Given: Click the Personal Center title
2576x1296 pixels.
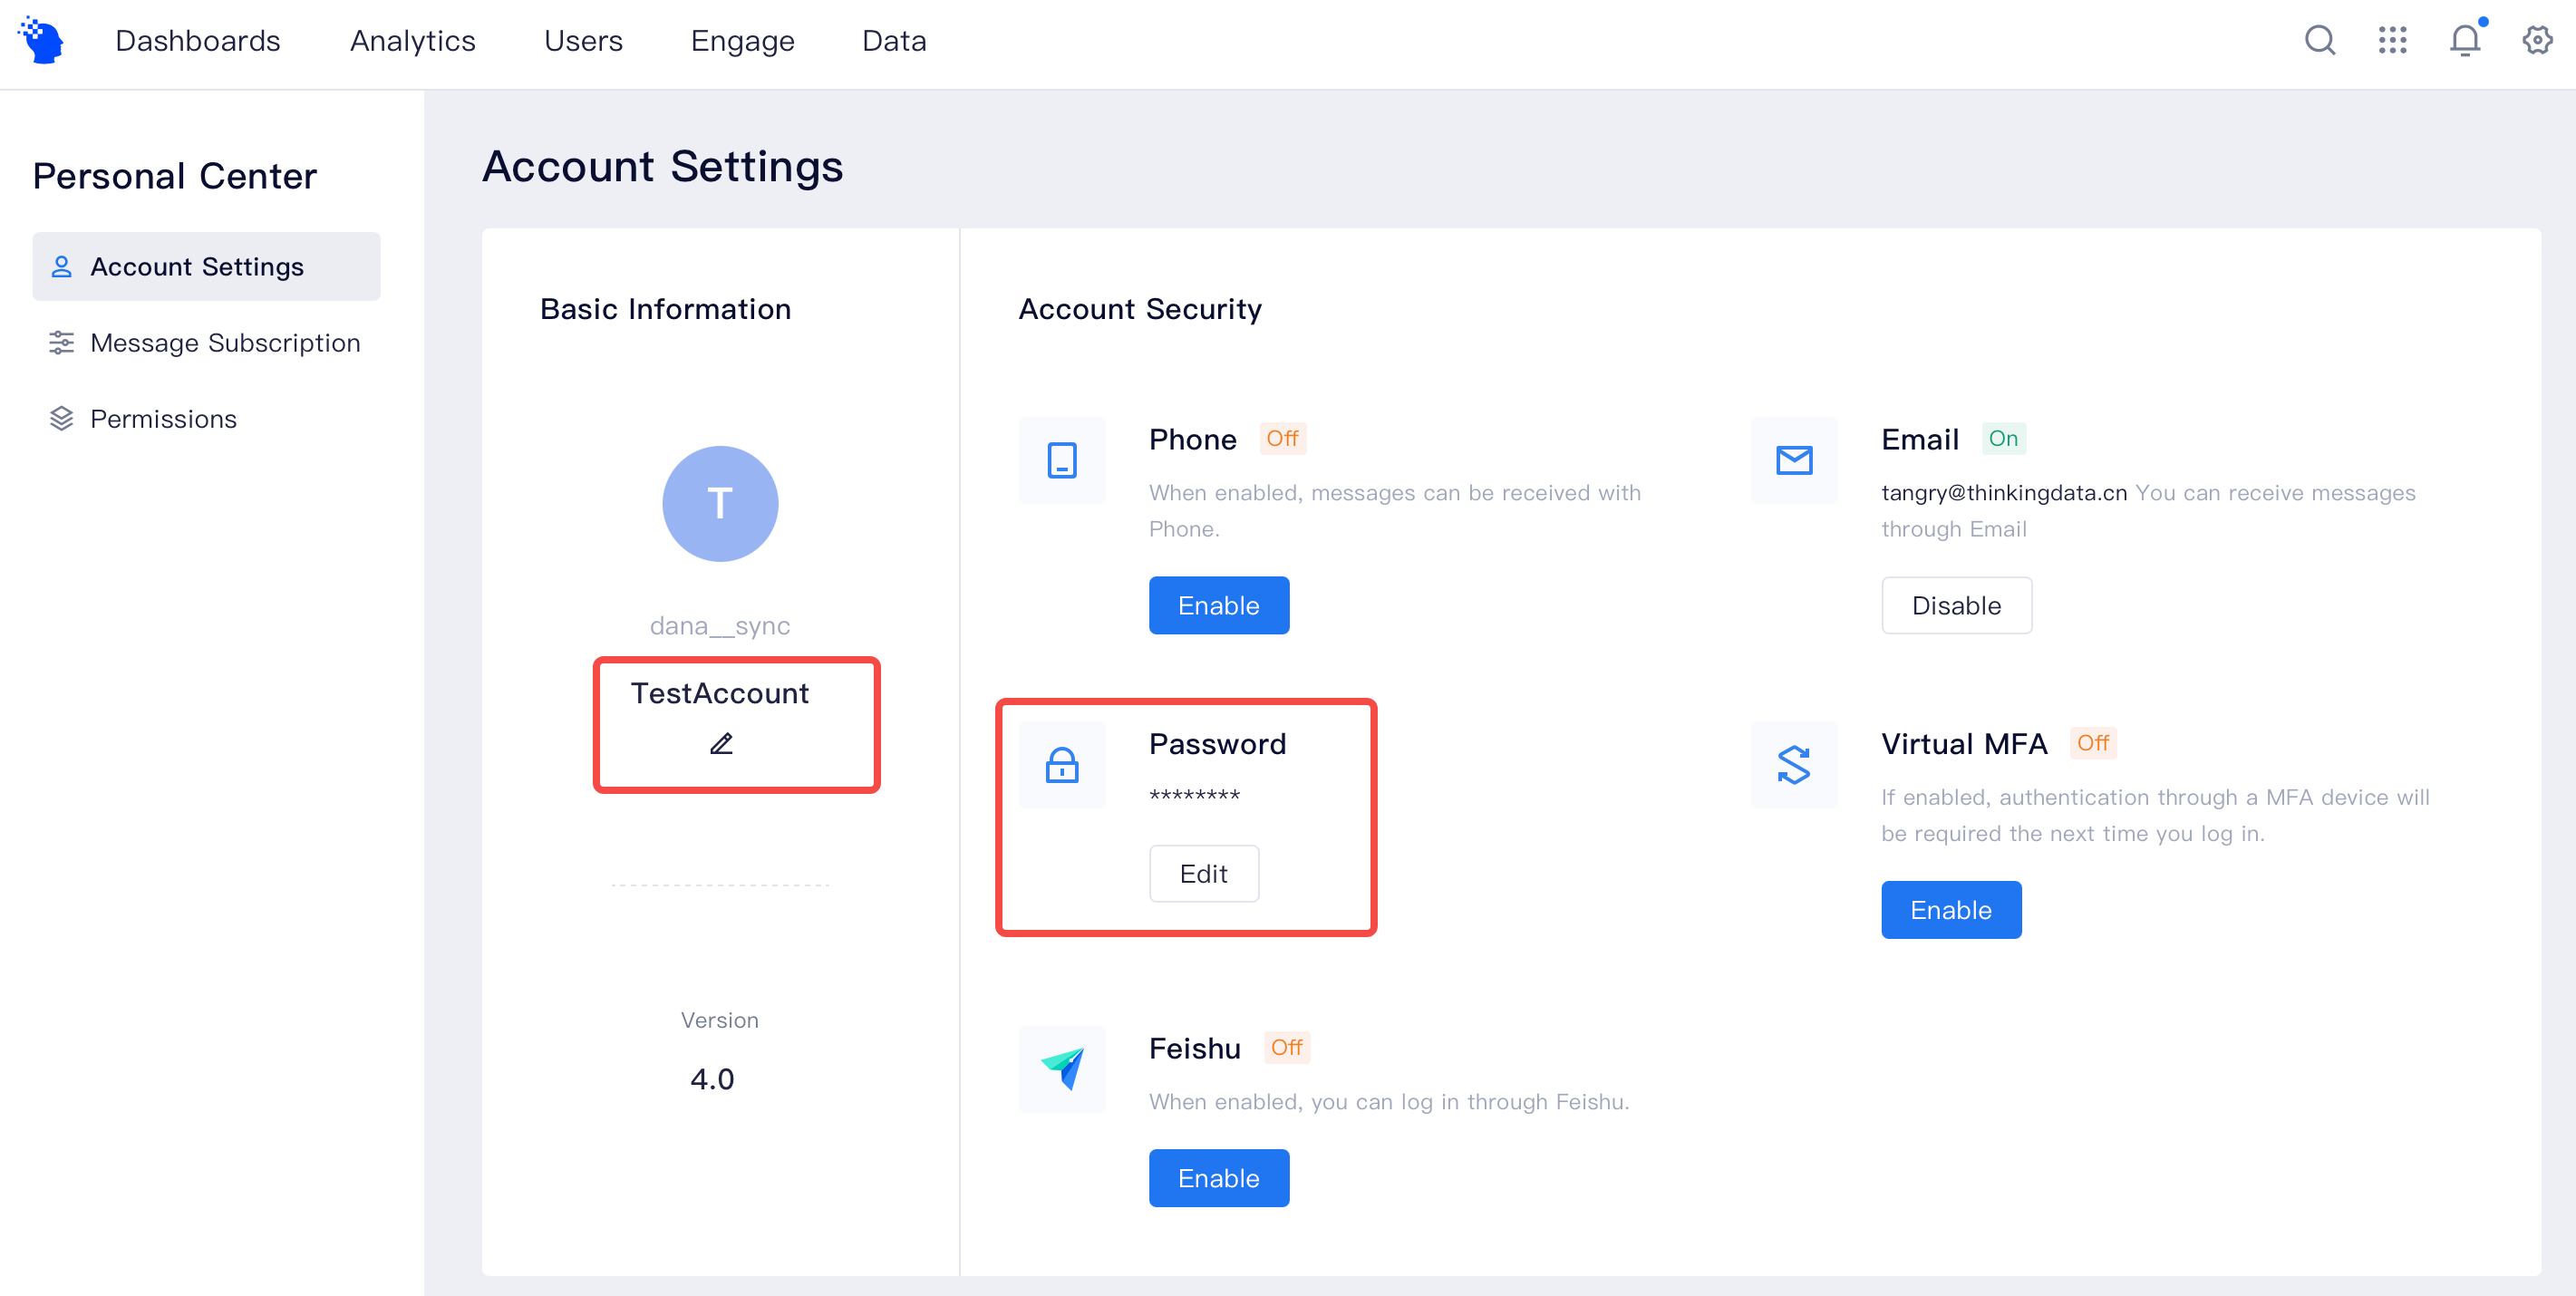Looking at the screenshot, I should [175, 176].
